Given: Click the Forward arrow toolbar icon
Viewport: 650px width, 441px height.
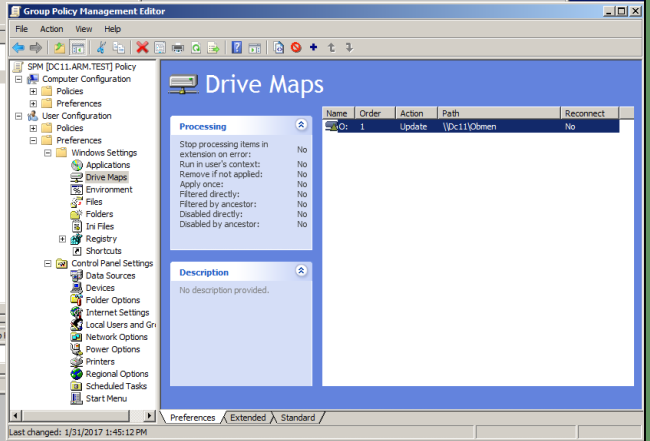Looking at the screenshot, I should pyautogui.click(x=36, y=48).
